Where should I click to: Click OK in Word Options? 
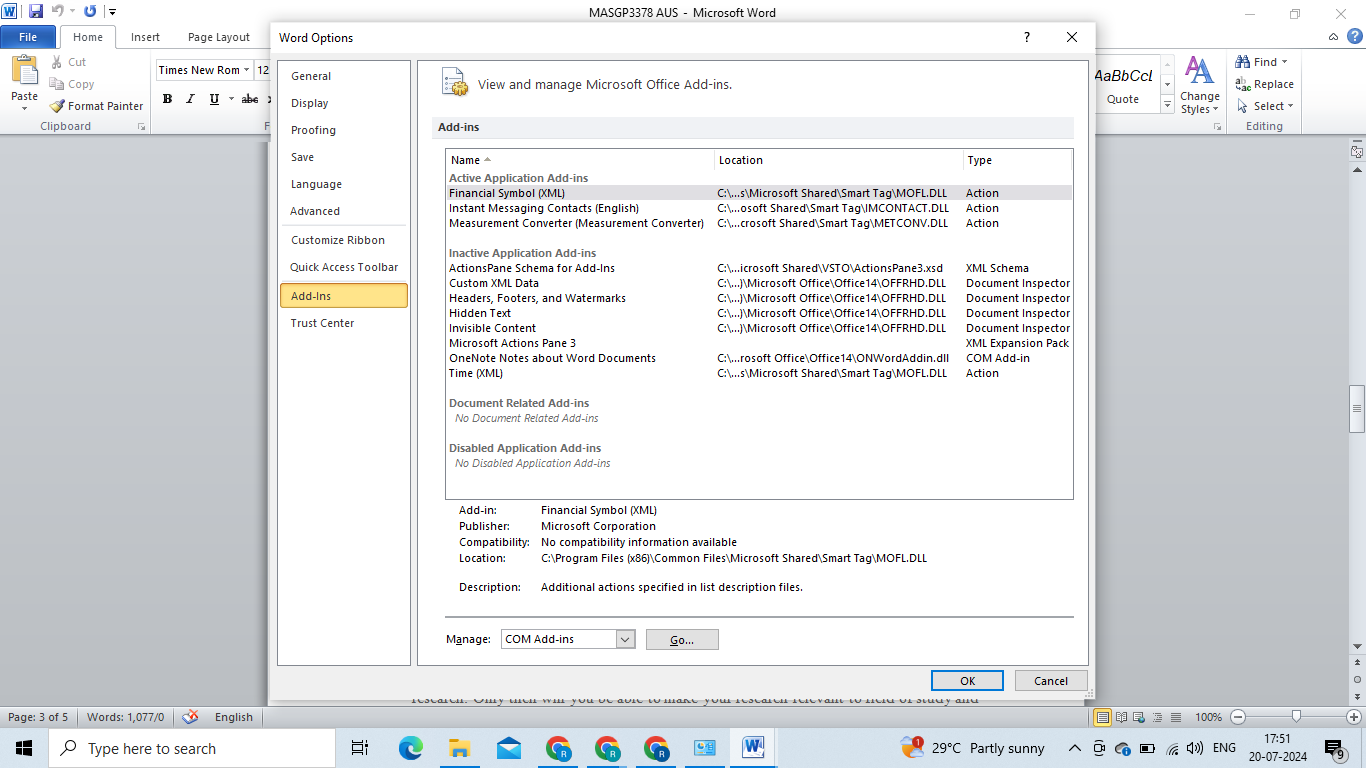(x=967, y=680)
